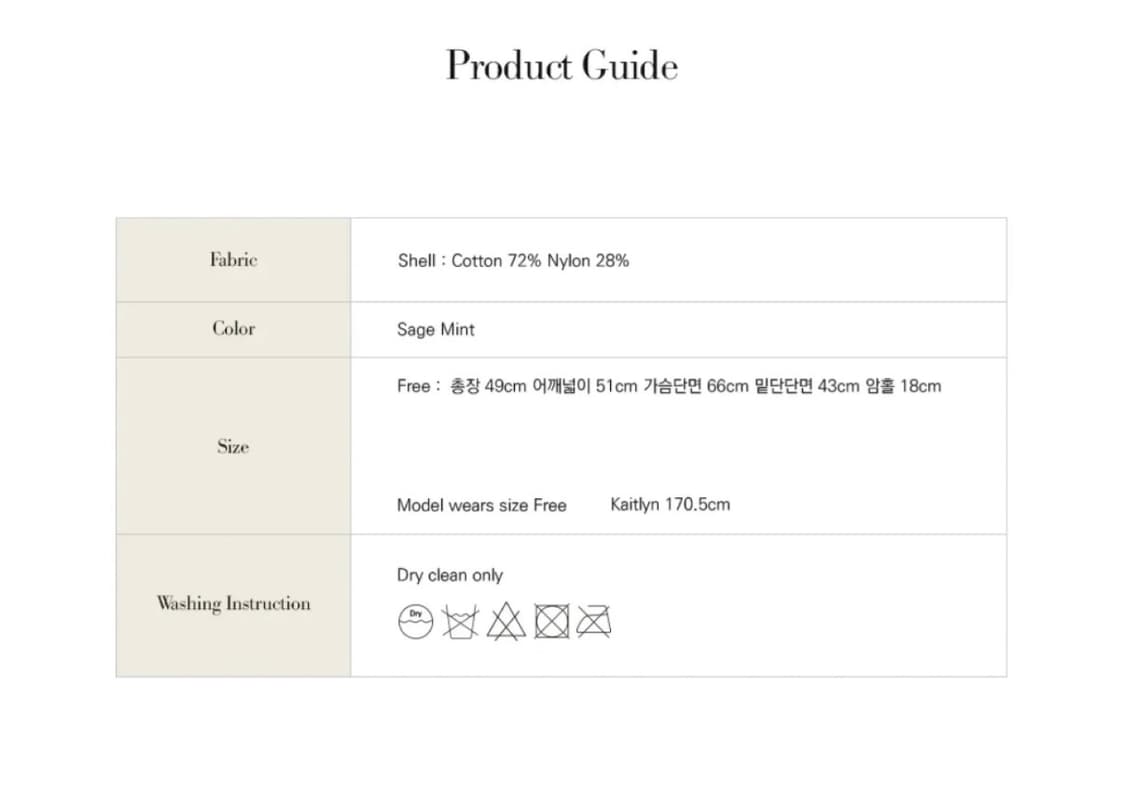Click the Free size measurements line
Image resolution: width=1125 pixels, height=796 pixels.
(668, 386)
